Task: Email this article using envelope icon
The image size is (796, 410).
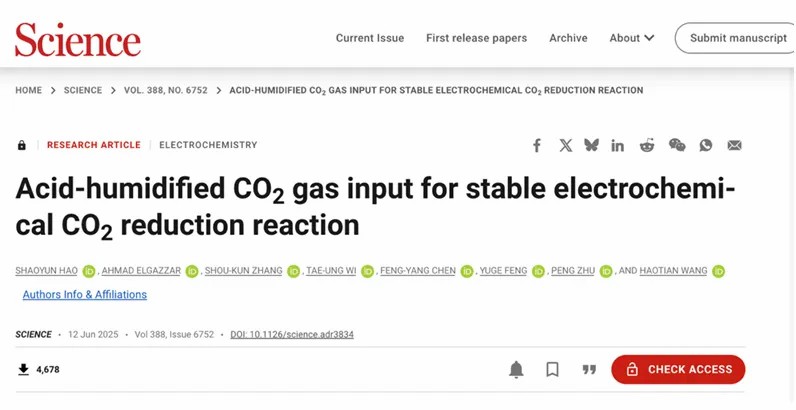Action: pyautogui.click(x=734, y=146)
